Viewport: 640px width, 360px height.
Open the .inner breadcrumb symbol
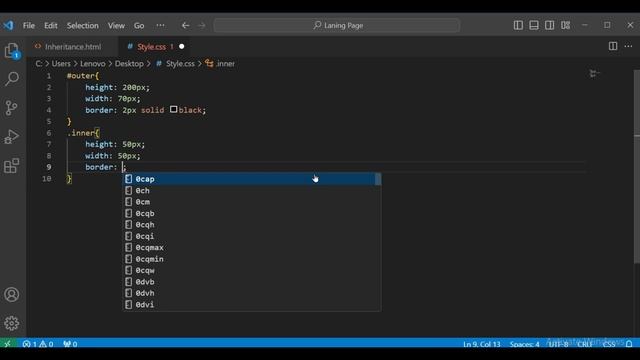220,64
